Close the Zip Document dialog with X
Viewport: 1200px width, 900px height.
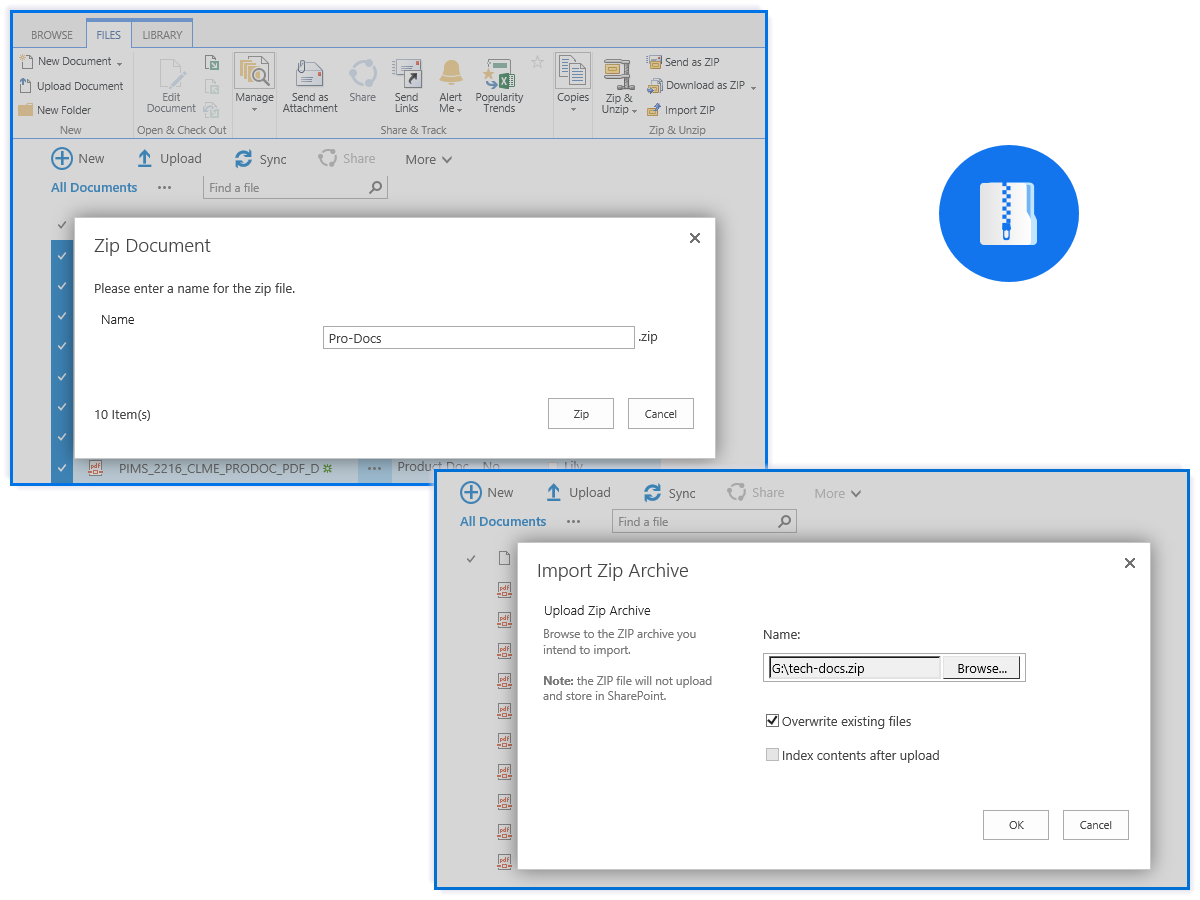695,238
